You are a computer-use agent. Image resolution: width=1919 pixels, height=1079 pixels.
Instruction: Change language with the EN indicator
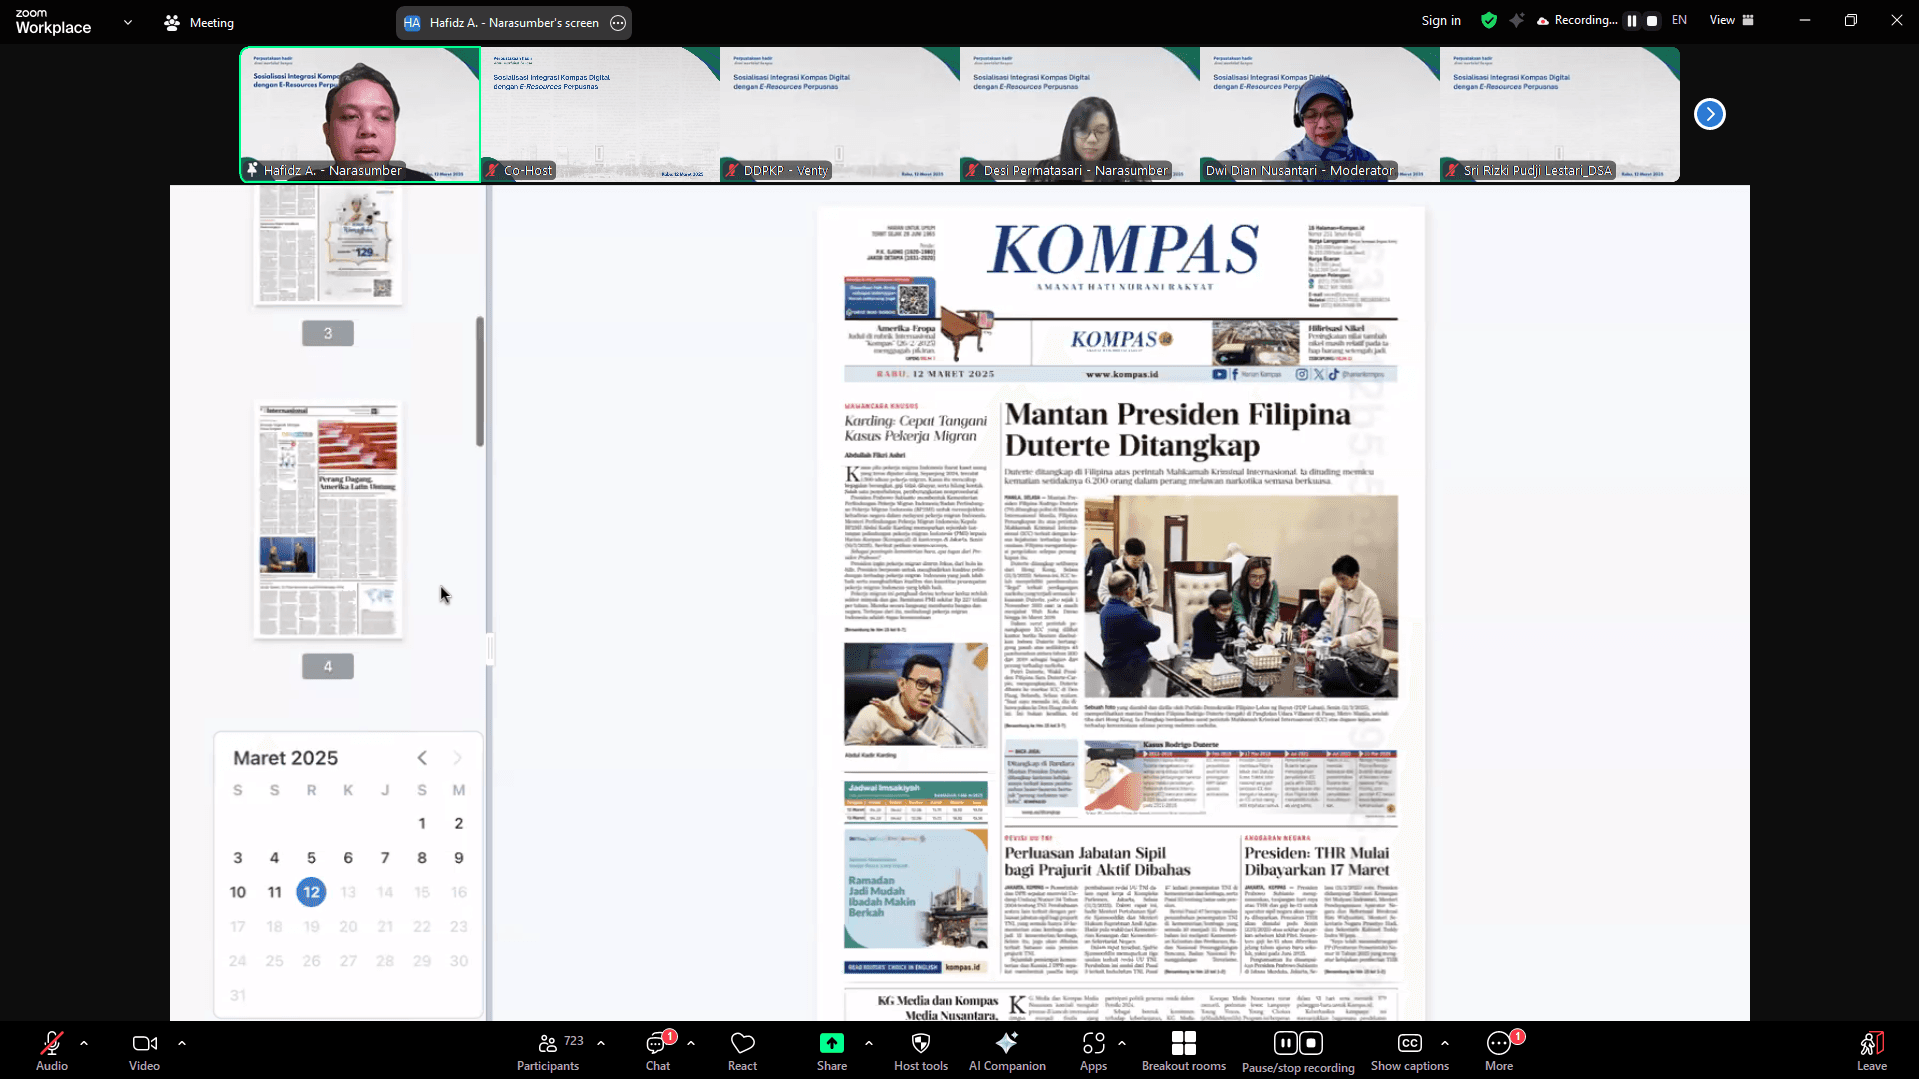pos(1680,20)
